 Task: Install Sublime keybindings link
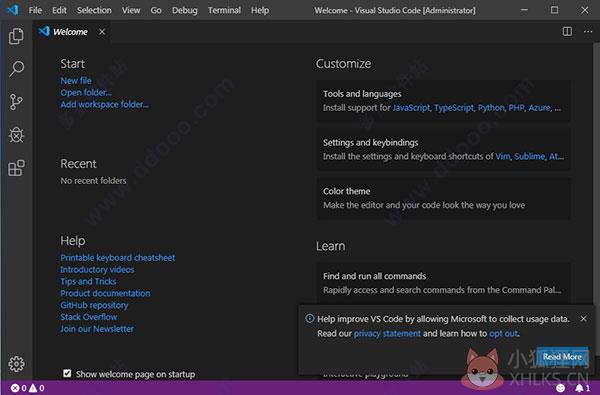[530, 157]
